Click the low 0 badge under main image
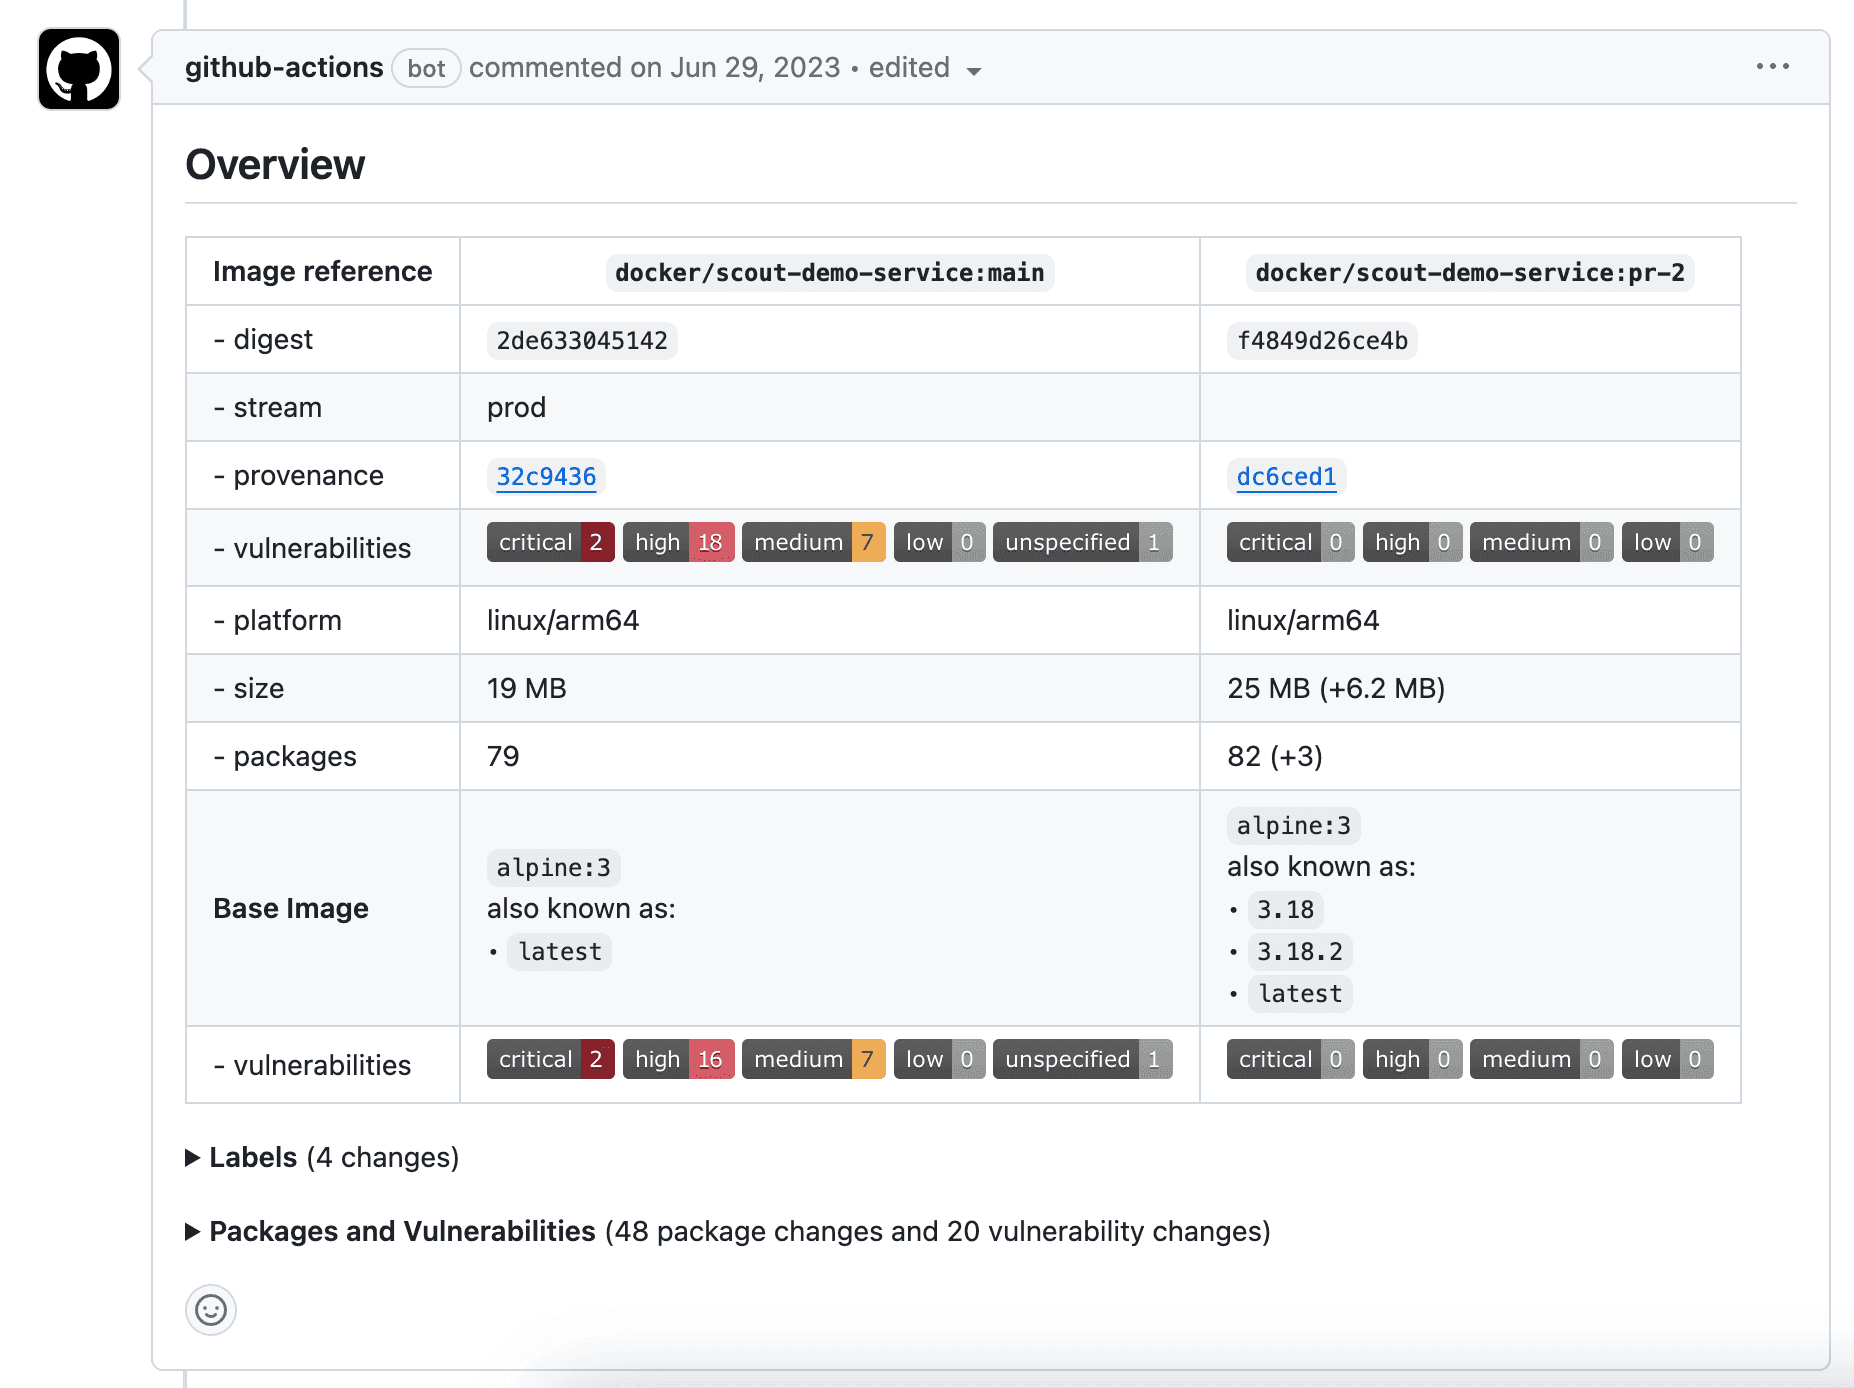This screenshot has width=1854, height=1388. click(x=939, y=542)
